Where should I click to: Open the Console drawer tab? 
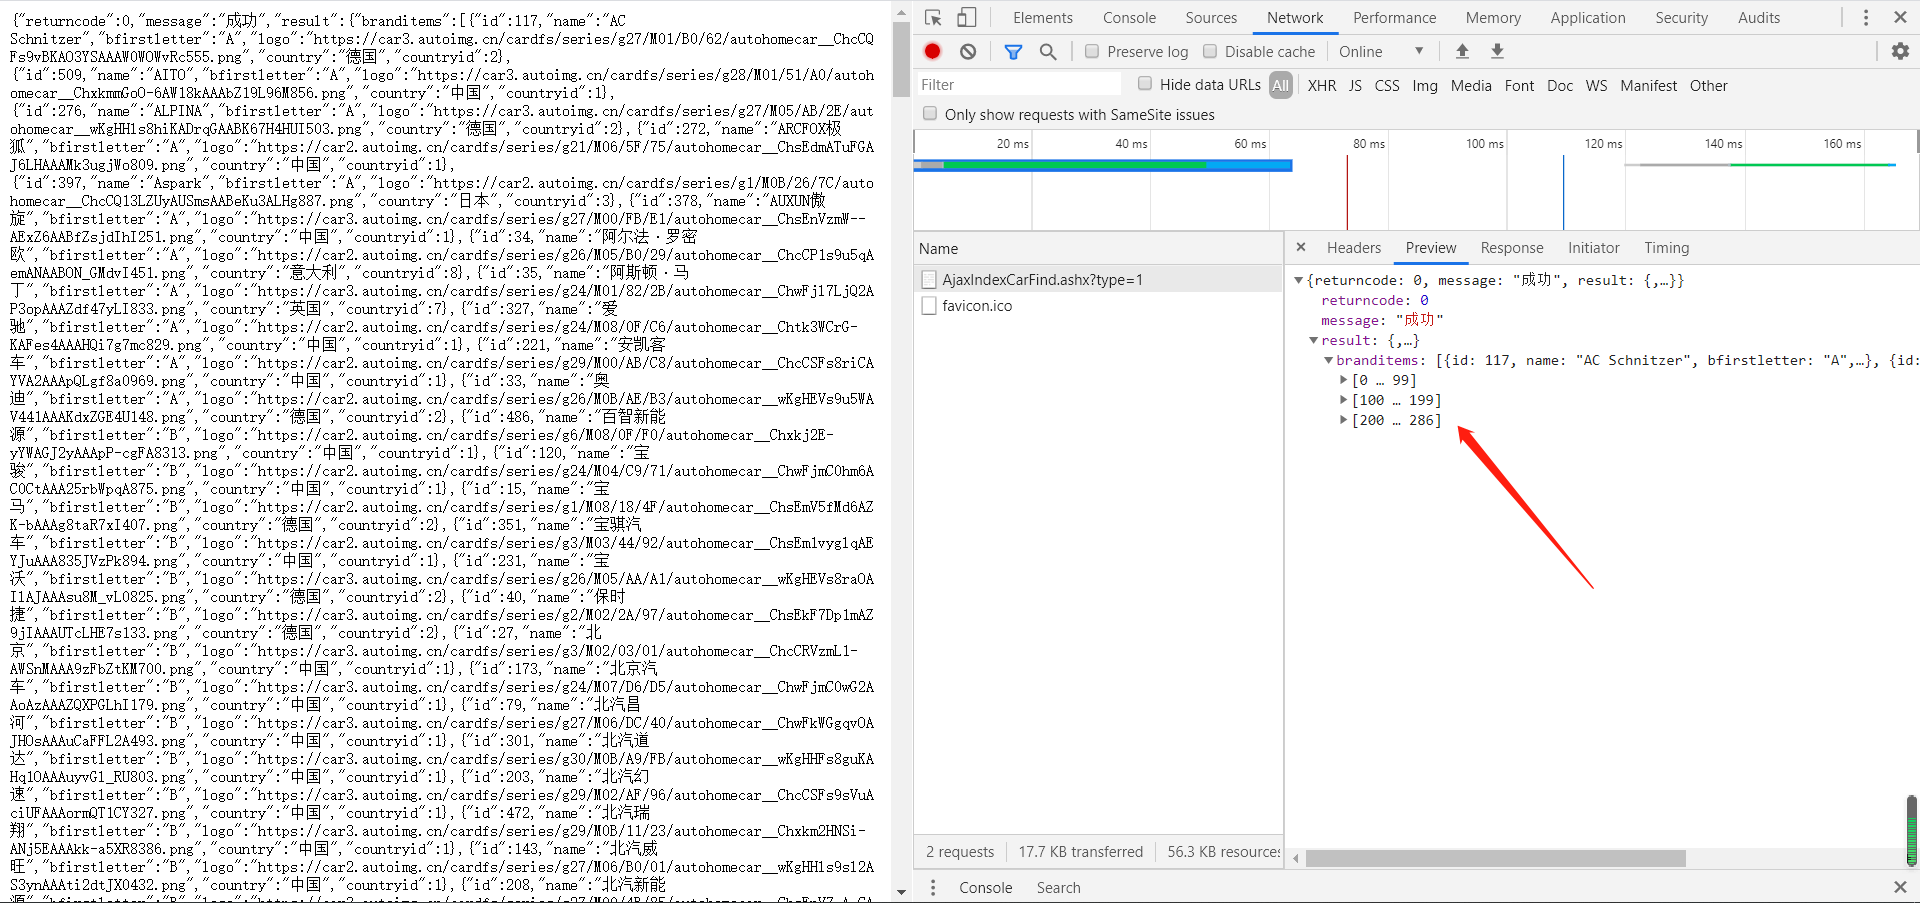[x=985, y=887]
